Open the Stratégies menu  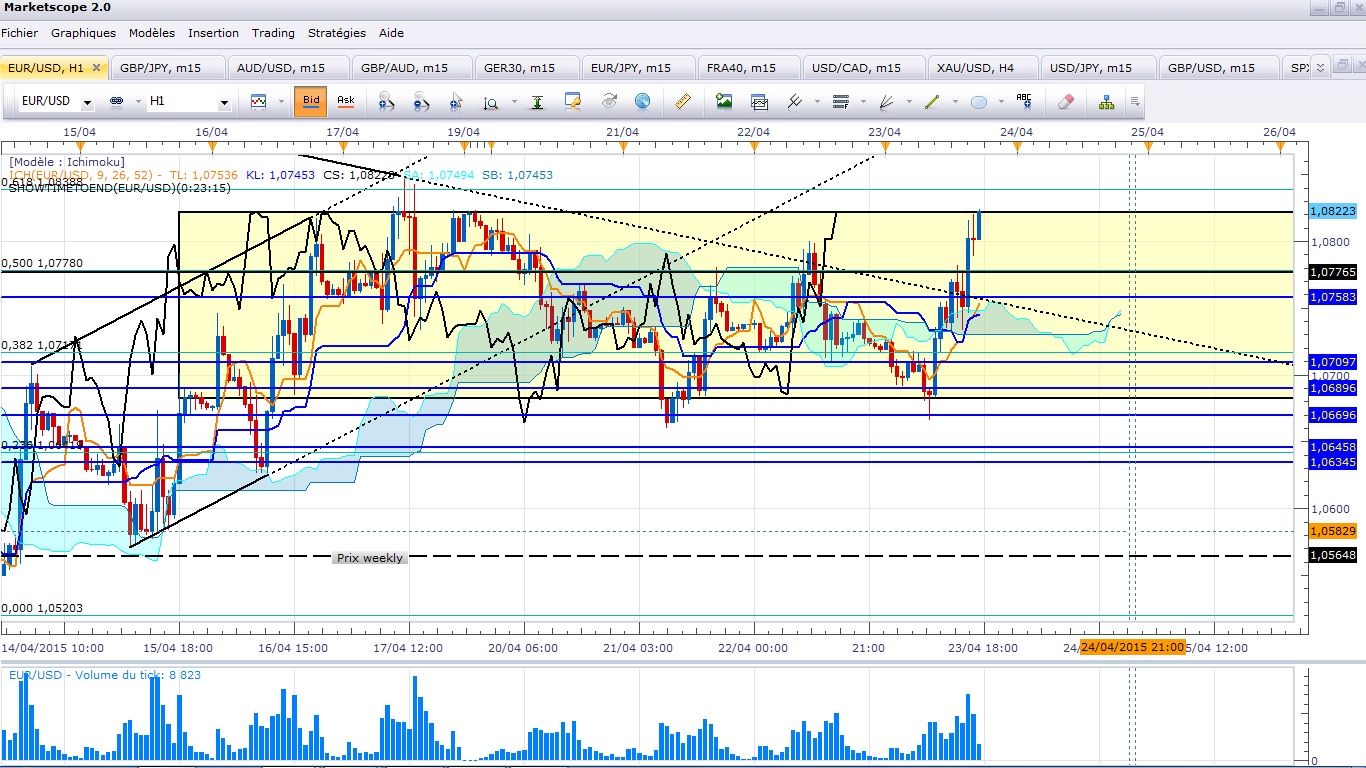336,33
